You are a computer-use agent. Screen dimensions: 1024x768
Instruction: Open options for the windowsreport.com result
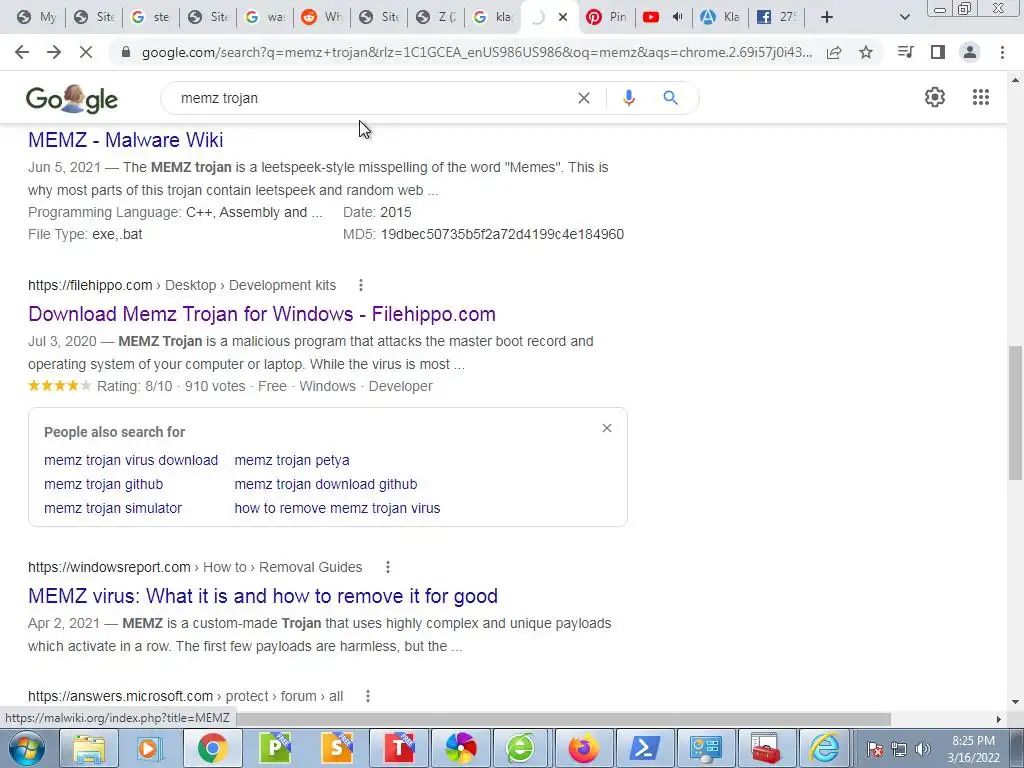pyautogui.click(x=387, y=568)
